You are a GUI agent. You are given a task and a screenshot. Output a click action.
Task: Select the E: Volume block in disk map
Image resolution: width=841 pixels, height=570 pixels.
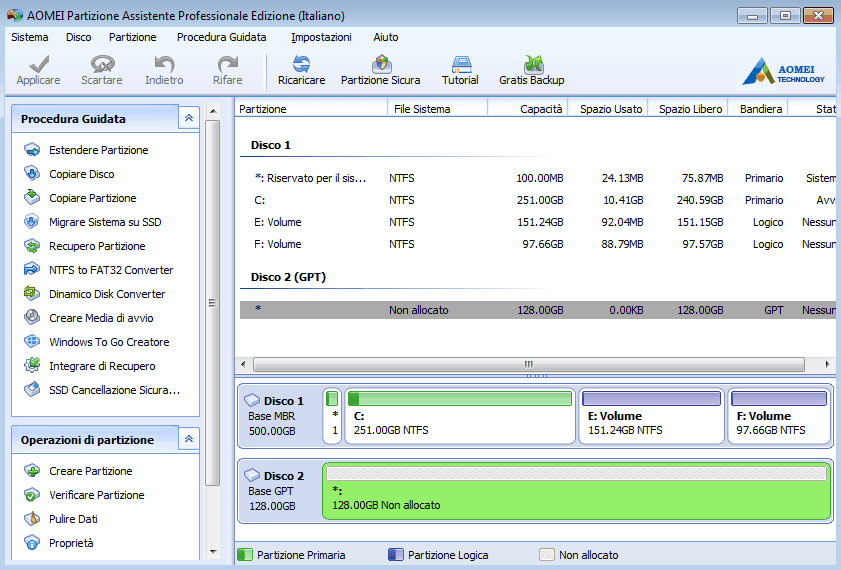tap(651, 416)
